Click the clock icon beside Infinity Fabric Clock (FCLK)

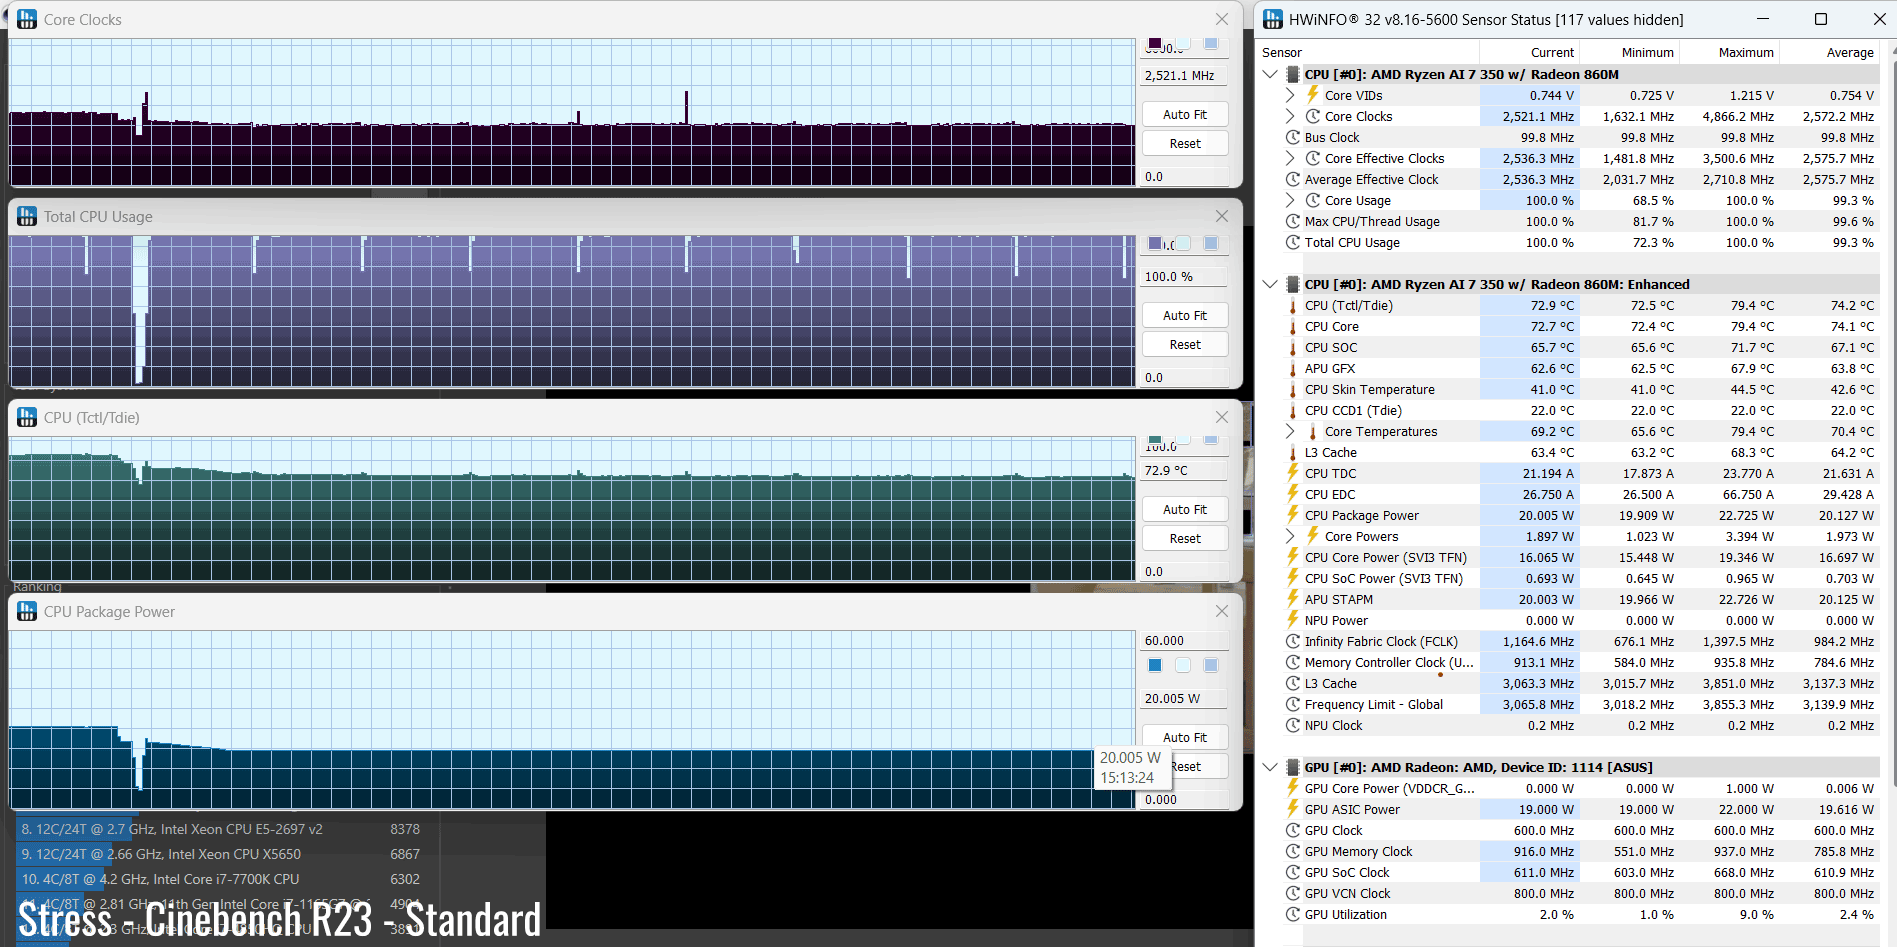pos(1293,641)
